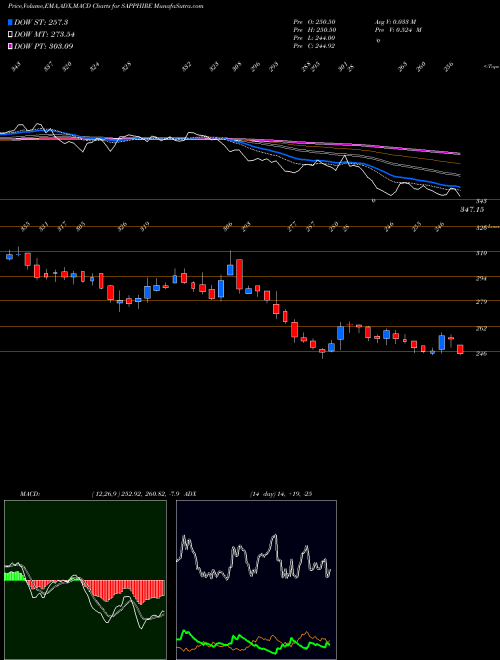Click the 262 price axis label
Screen dimensions: 500x660
[481, 328]
